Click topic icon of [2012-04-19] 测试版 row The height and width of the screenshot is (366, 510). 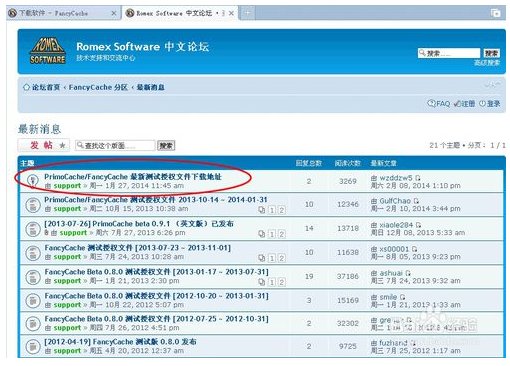point(33,346)
